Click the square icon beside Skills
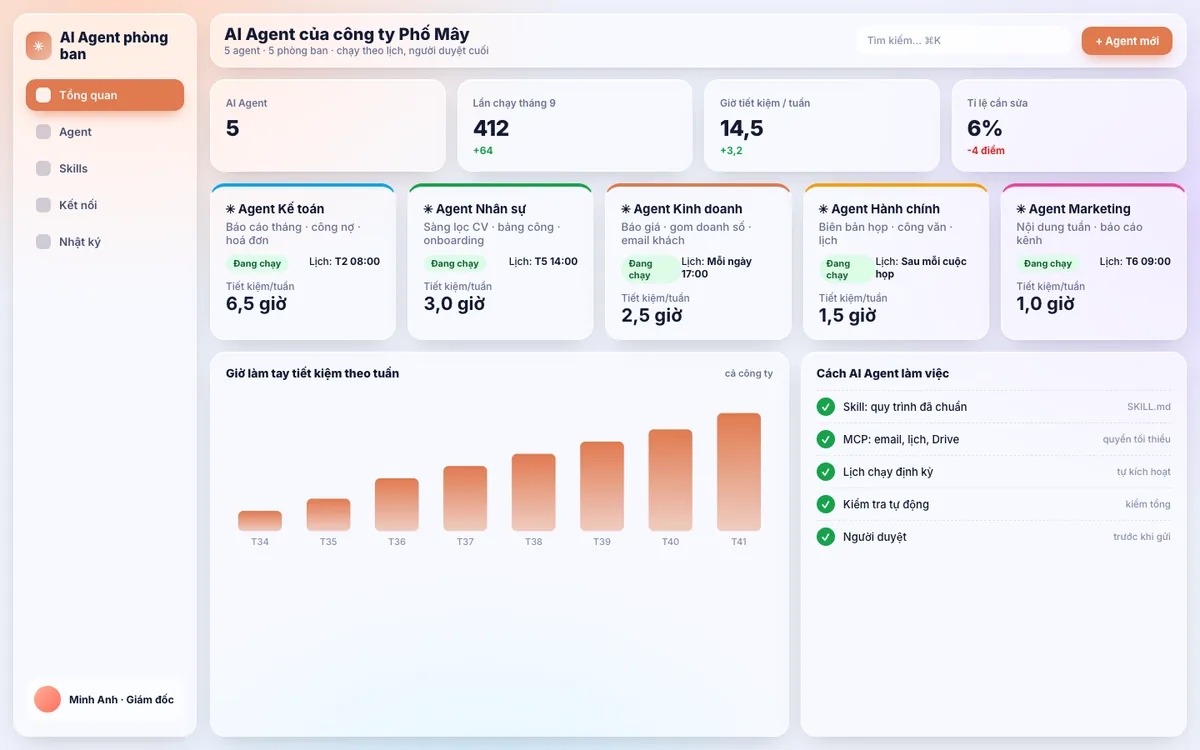 coord(43,168)
